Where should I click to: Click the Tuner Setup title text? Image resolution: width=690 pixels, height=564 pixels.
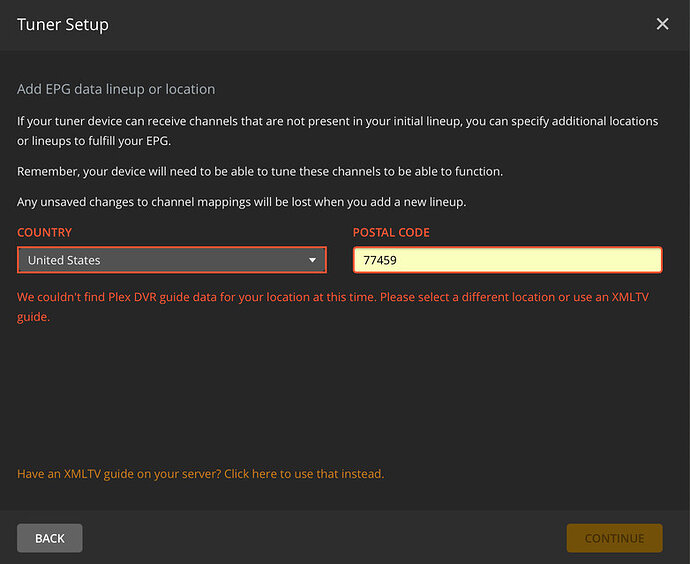(x=63, y=24)
